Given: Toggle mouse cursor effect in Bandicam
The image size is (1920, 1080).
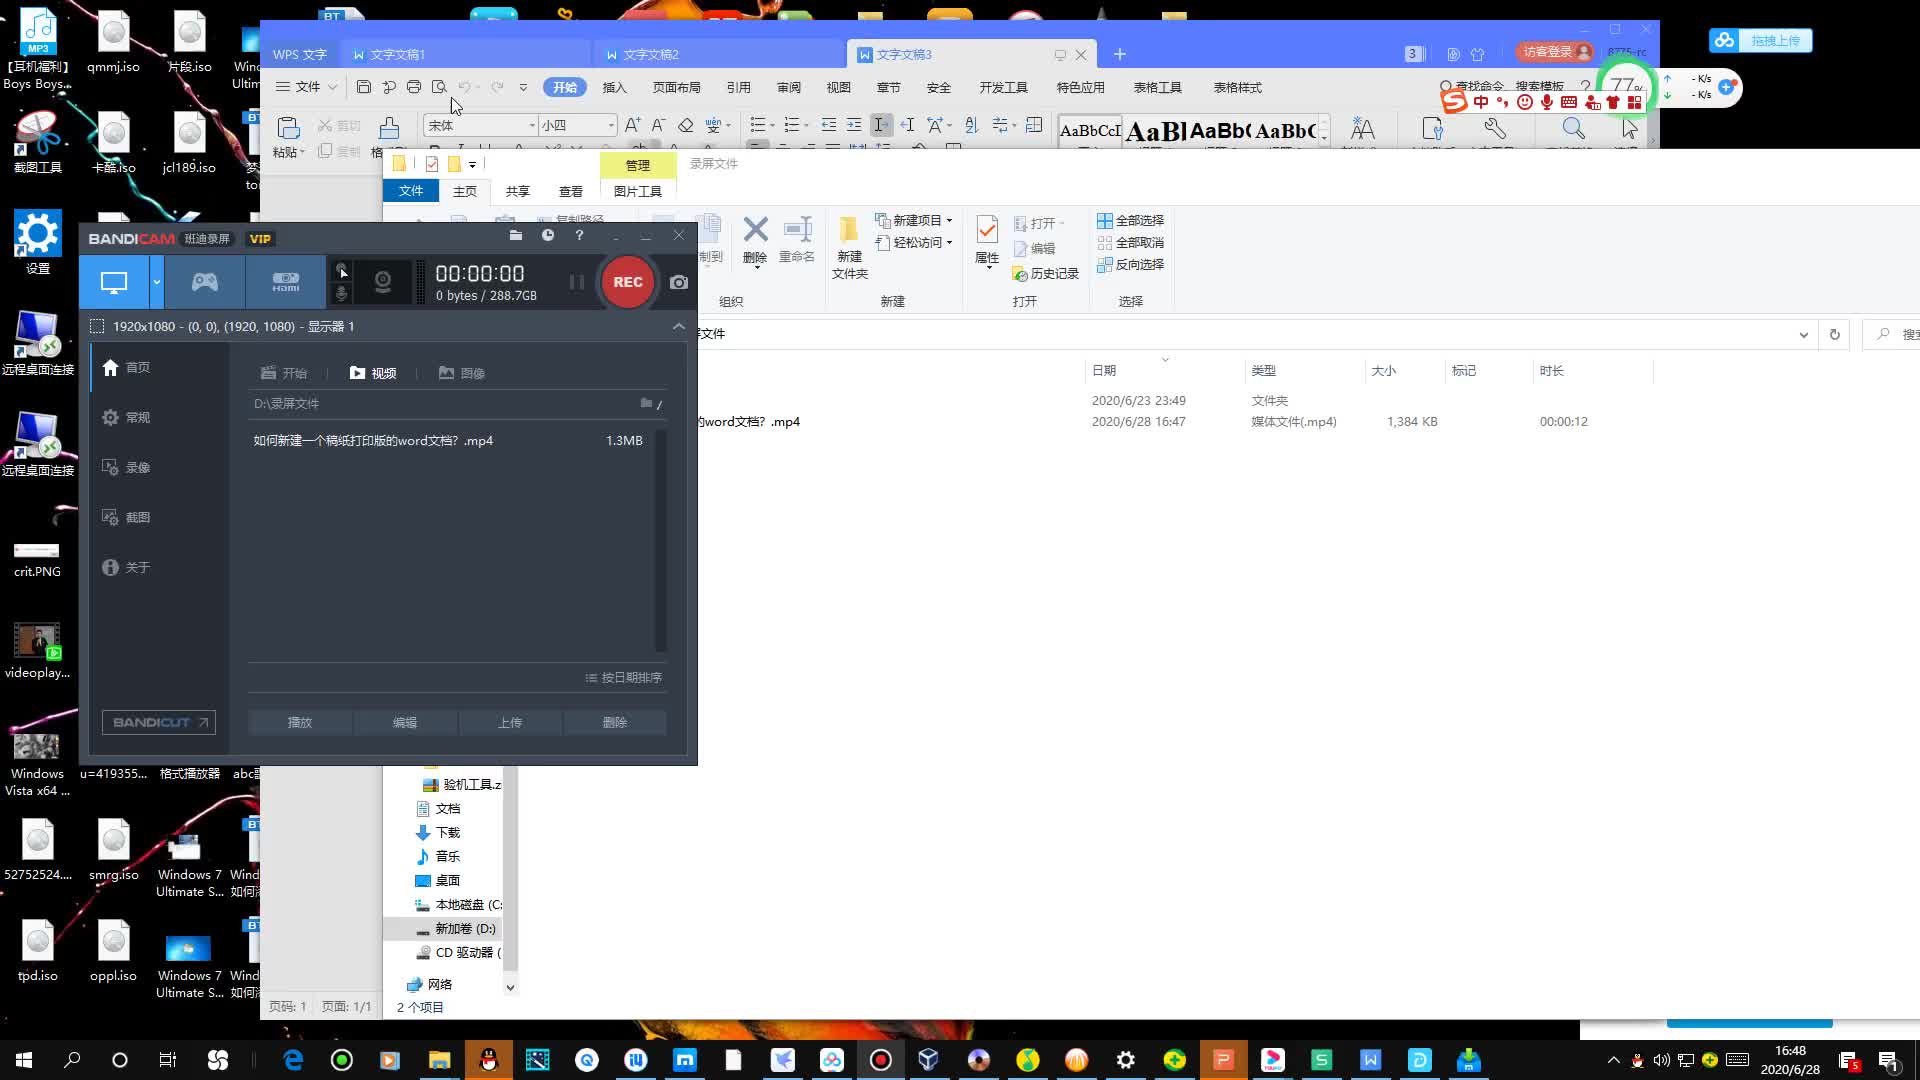Looking at the screenshot, I should coord(342,271).
